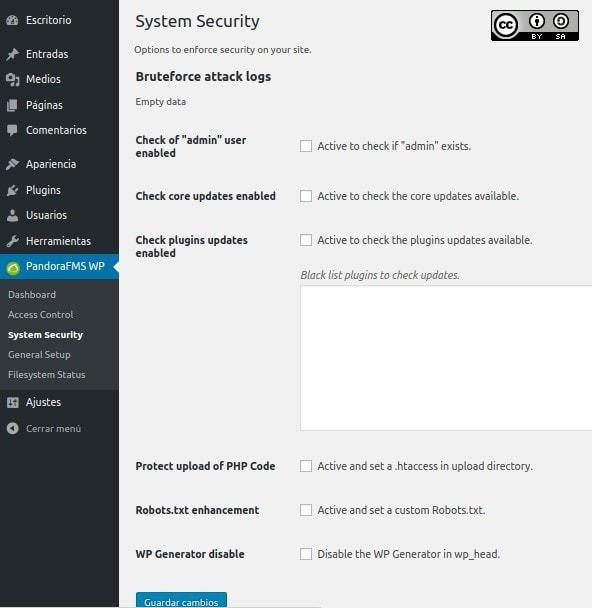This screenshot has height=608, width=592.
Task: Tick the Disable WP Generator in wp_head checkbox
Action: (306, 554)
